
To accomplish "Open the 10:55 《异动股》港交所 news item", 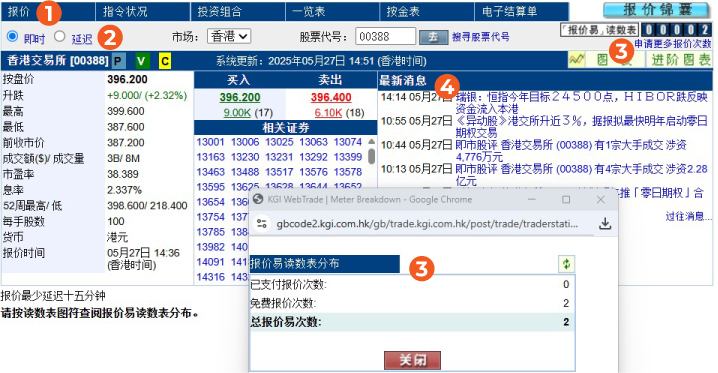I will coord(582,127).
